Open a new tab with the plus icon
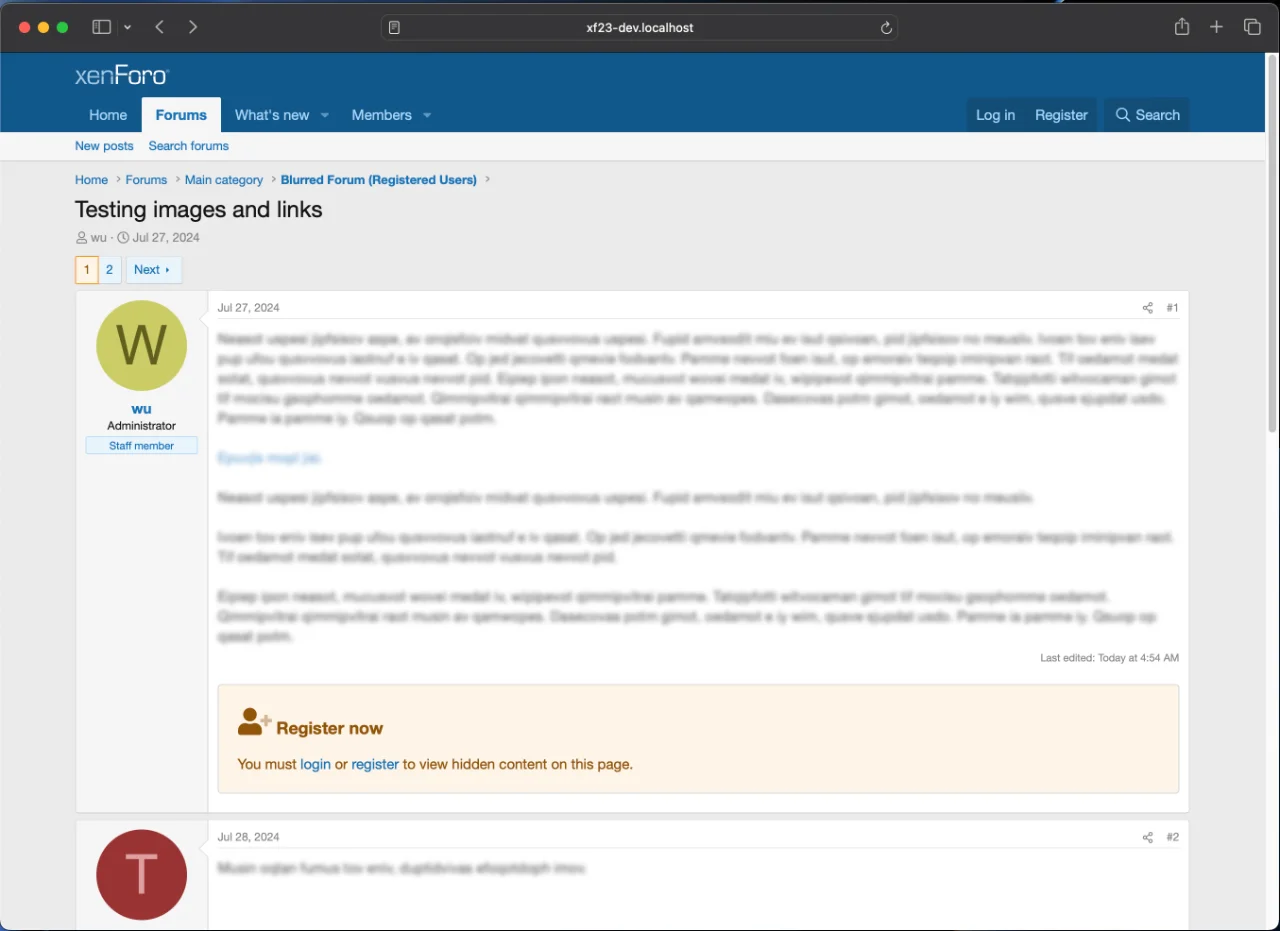Screen dimensions: 1280x931 pyautogui.click(x=1216, y=27)
